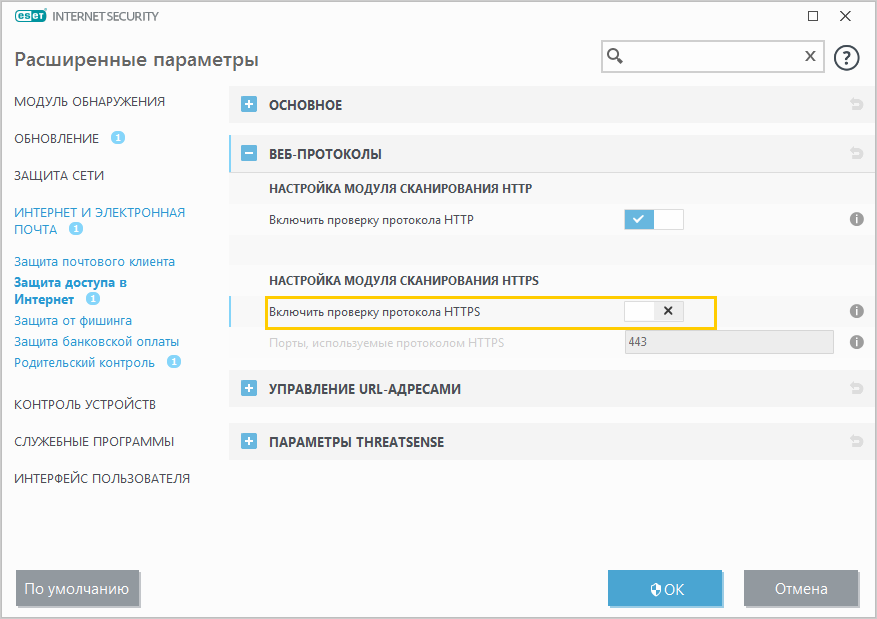Click the help question mark icon
The height and width of the screenshot is (619, 877).
(x=847, y=58)
